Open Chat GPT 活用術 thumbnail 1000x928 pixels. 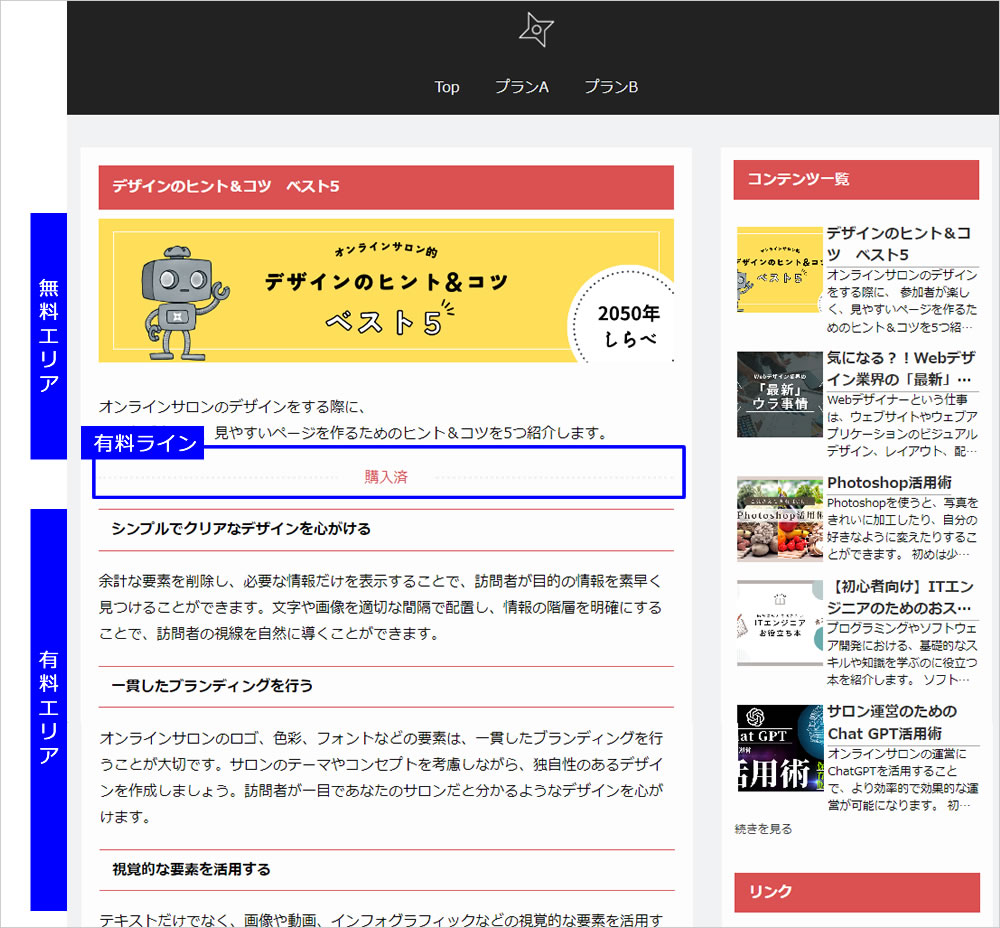pyautogui.click(x=779, y=748)
